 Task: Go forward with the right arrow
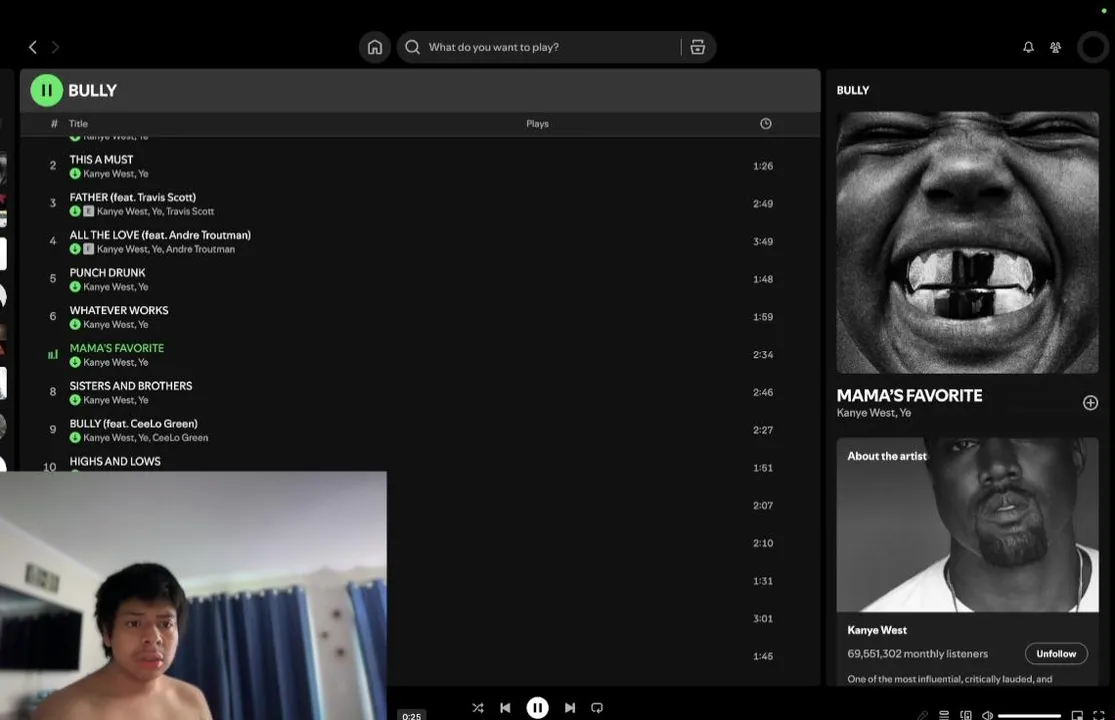[55, 47]
